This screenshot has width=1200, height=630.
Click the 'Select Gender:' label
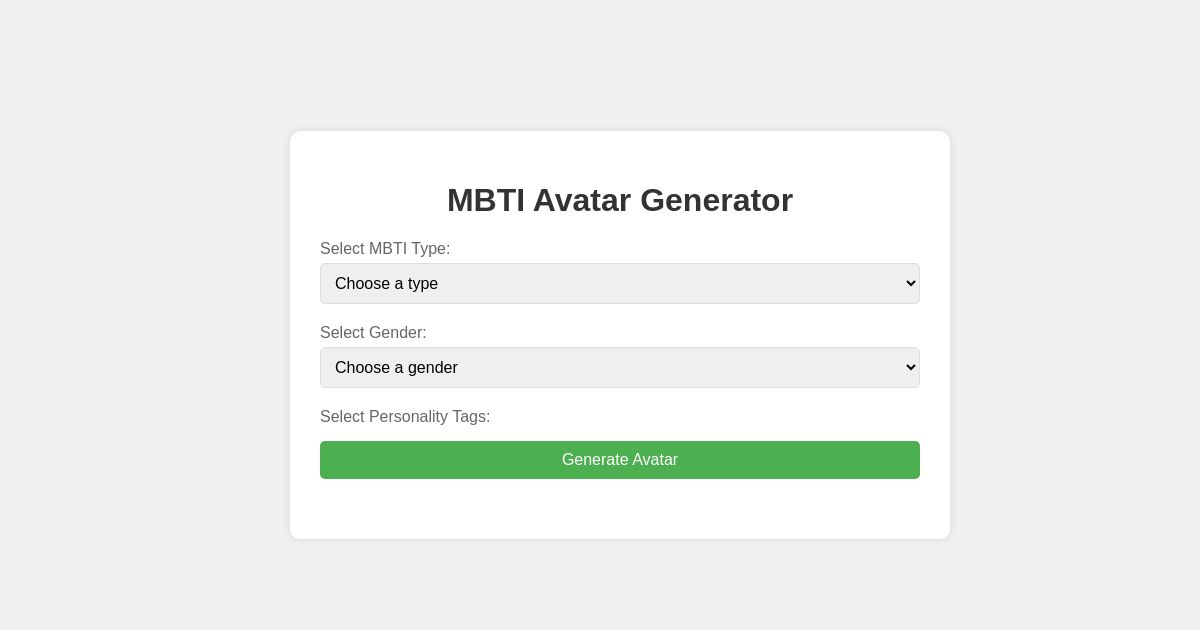[373, 333]
